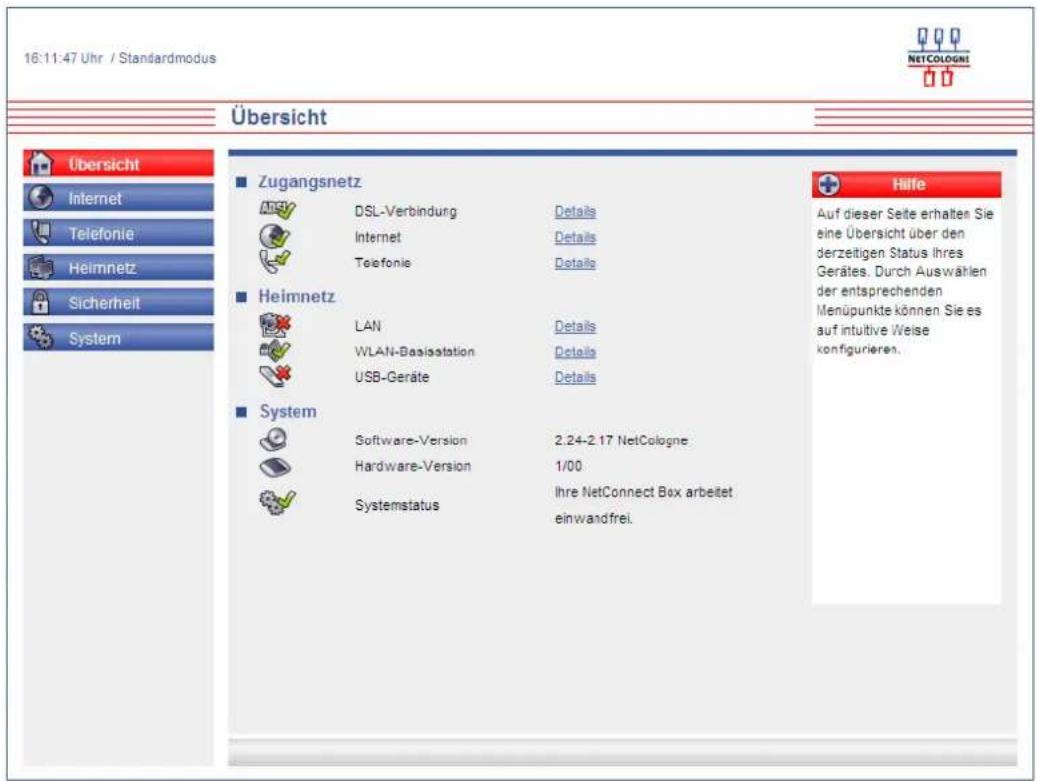Screen dimensions: 1037x781
Task: Click the time display 16:11:47 Uhr
Action: [x=63, y=58]
